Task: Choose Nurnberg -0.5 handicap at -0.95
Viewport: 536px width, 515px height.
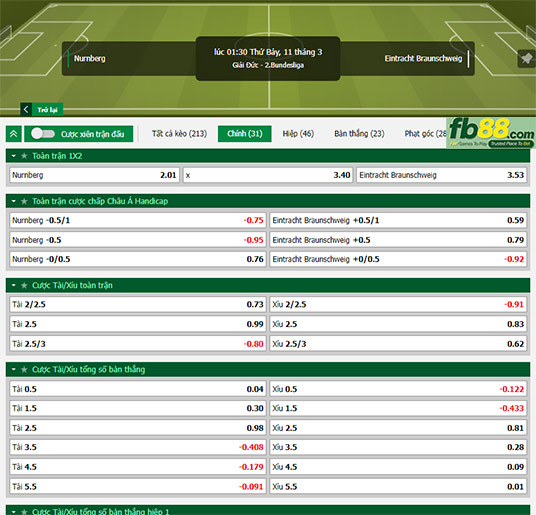Action: point(138,240)
